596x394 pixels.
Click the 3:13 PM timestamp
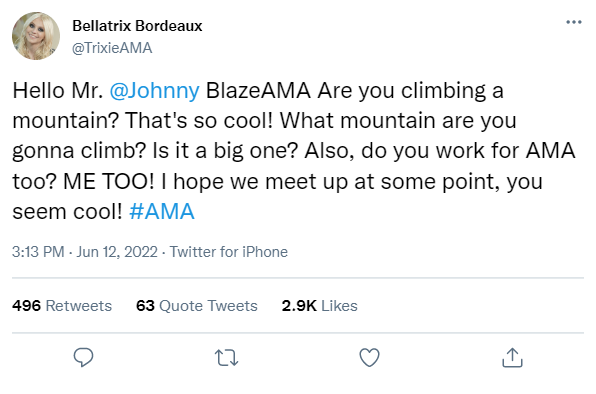(38, 252)
